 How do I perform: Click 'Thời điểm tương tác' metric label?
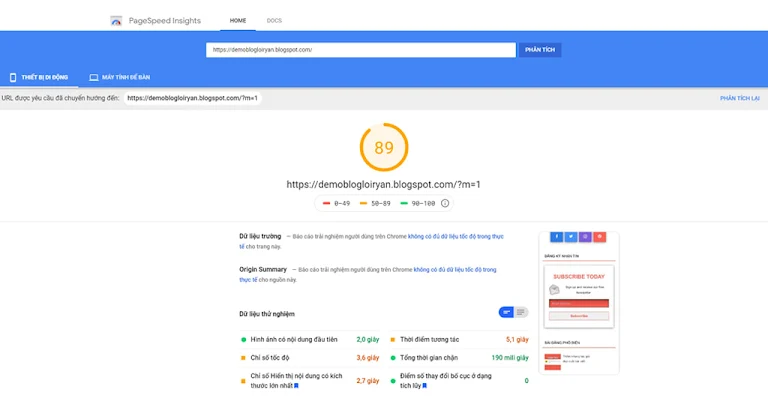click(x=430, y=339)
